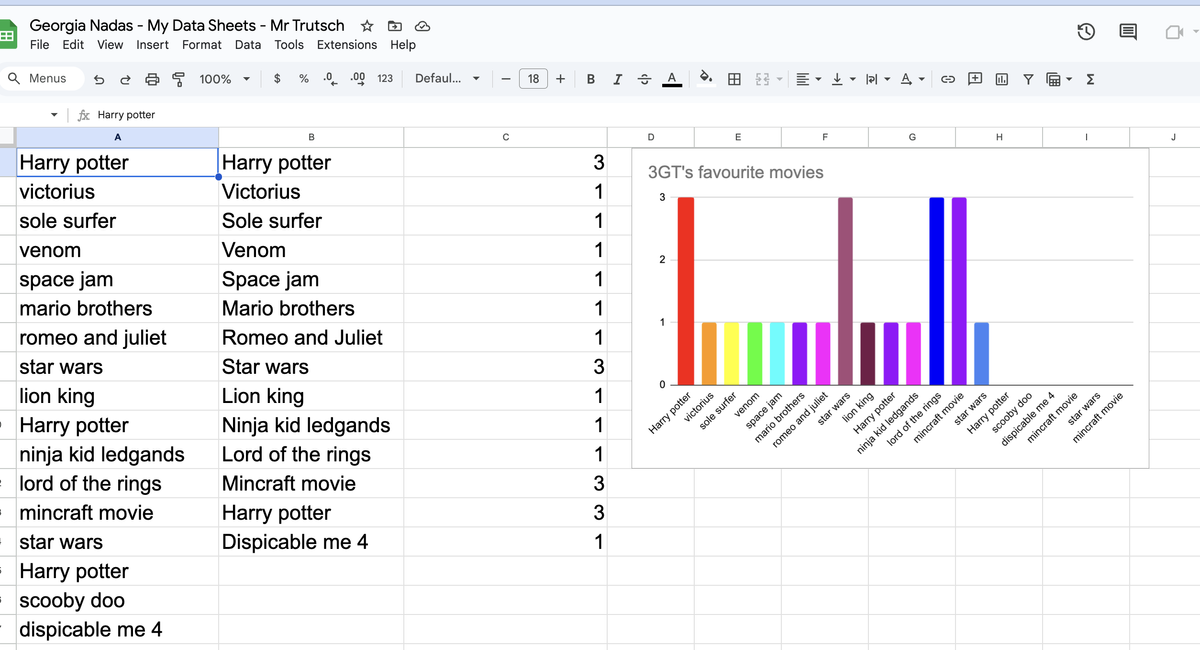Create a filter with funnel icon
The width and height of the screenshot is (1200, 650).
click(1028, 78)
